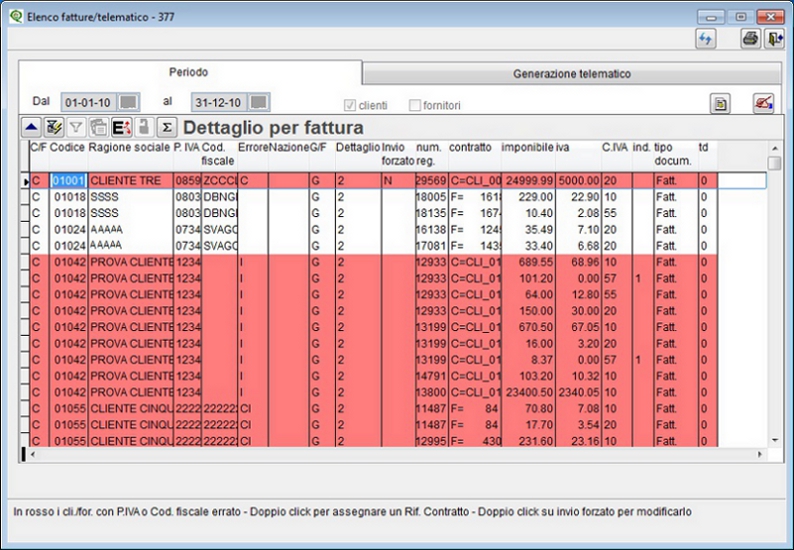Image resolution: width=794 pixels, height=550 pixels.
Task: Click the red eraser icon
Action: [x=763, y=103]
